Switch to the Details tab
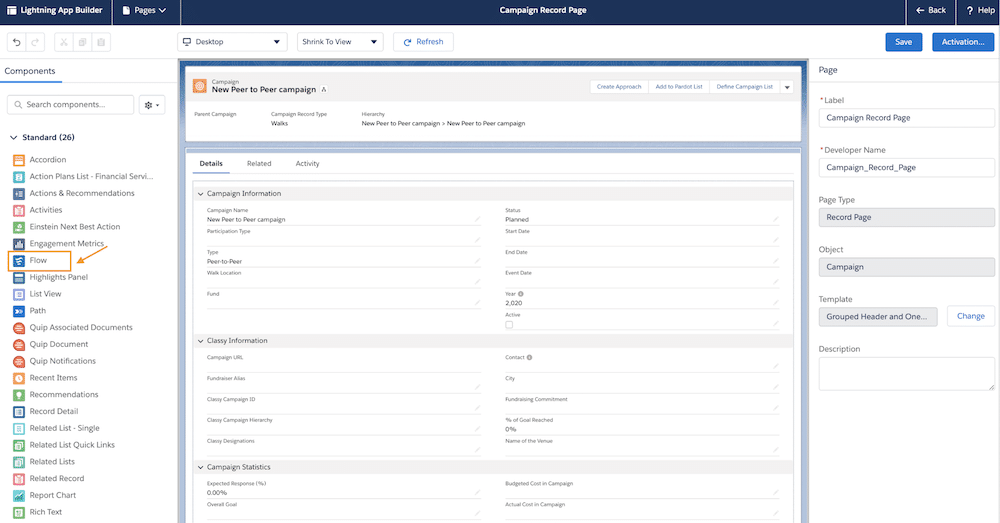Image resolution: width=1000 pixels, height=523 pixels. (x=211, y=164)
